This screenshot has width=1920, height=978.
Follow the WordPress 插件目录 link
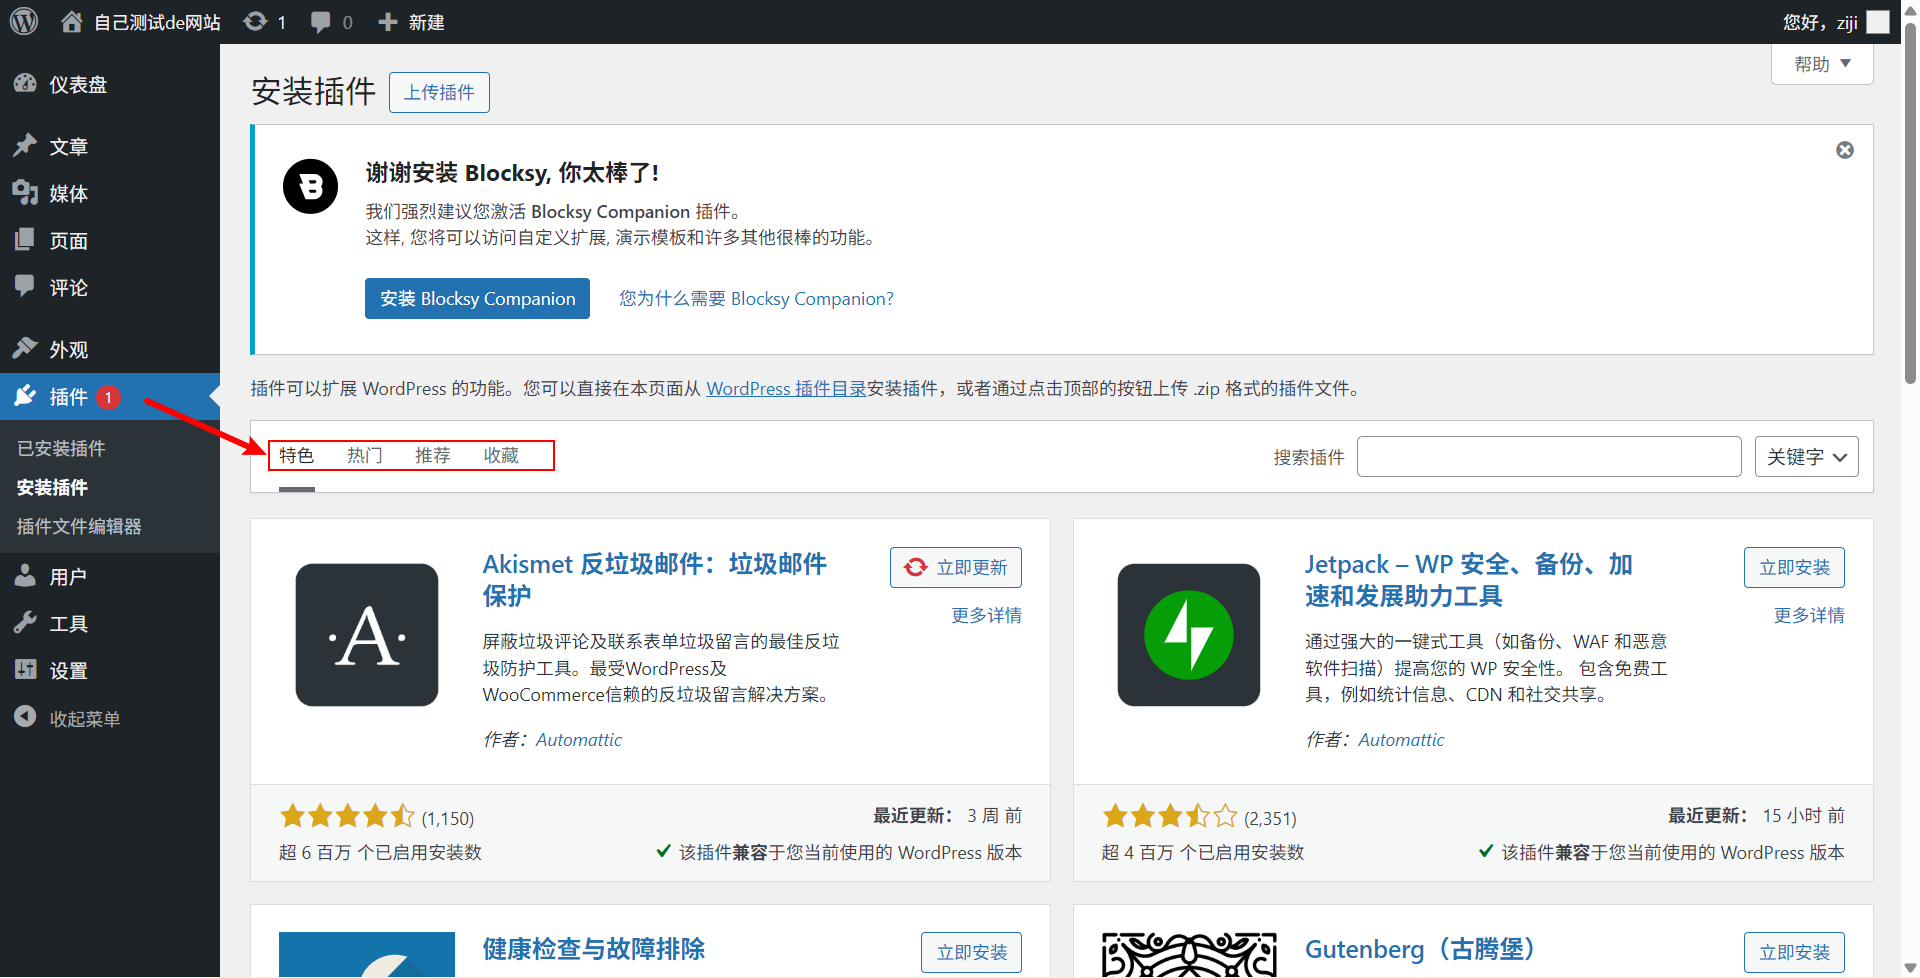pyautogui.click(x=786, y=388)
